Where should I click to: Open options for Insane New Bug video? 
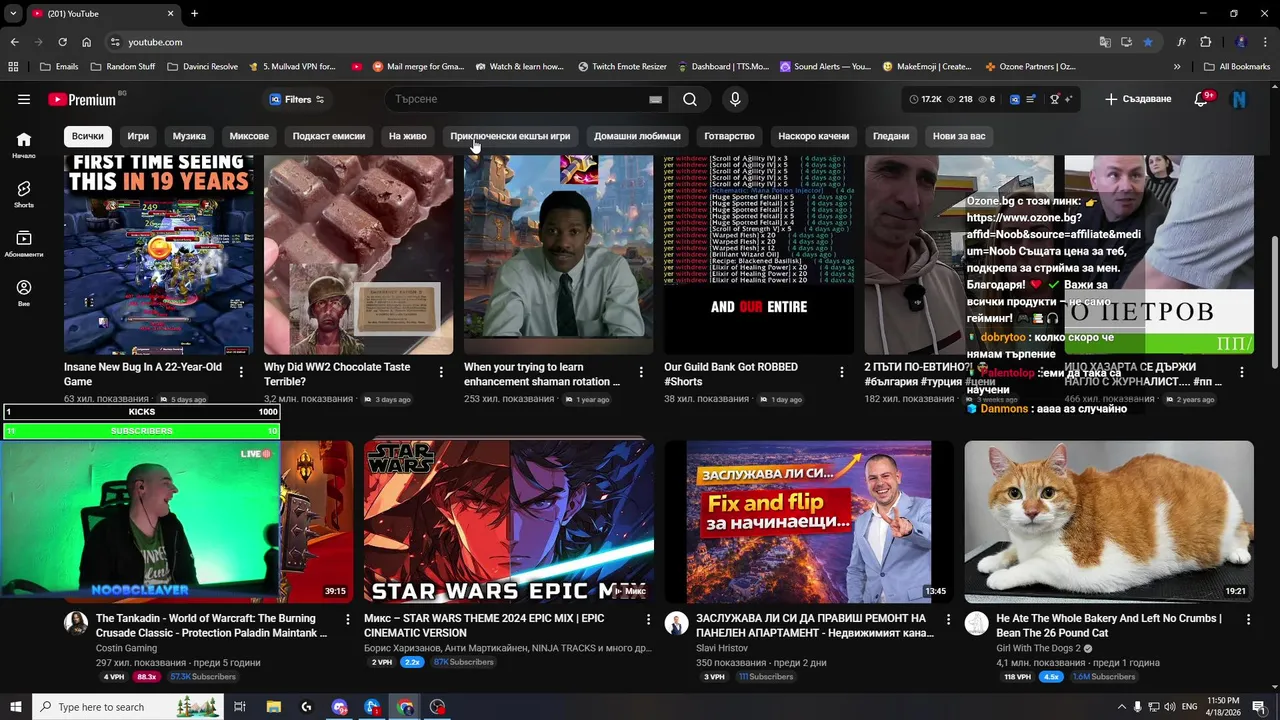click(x=241, y=372)
